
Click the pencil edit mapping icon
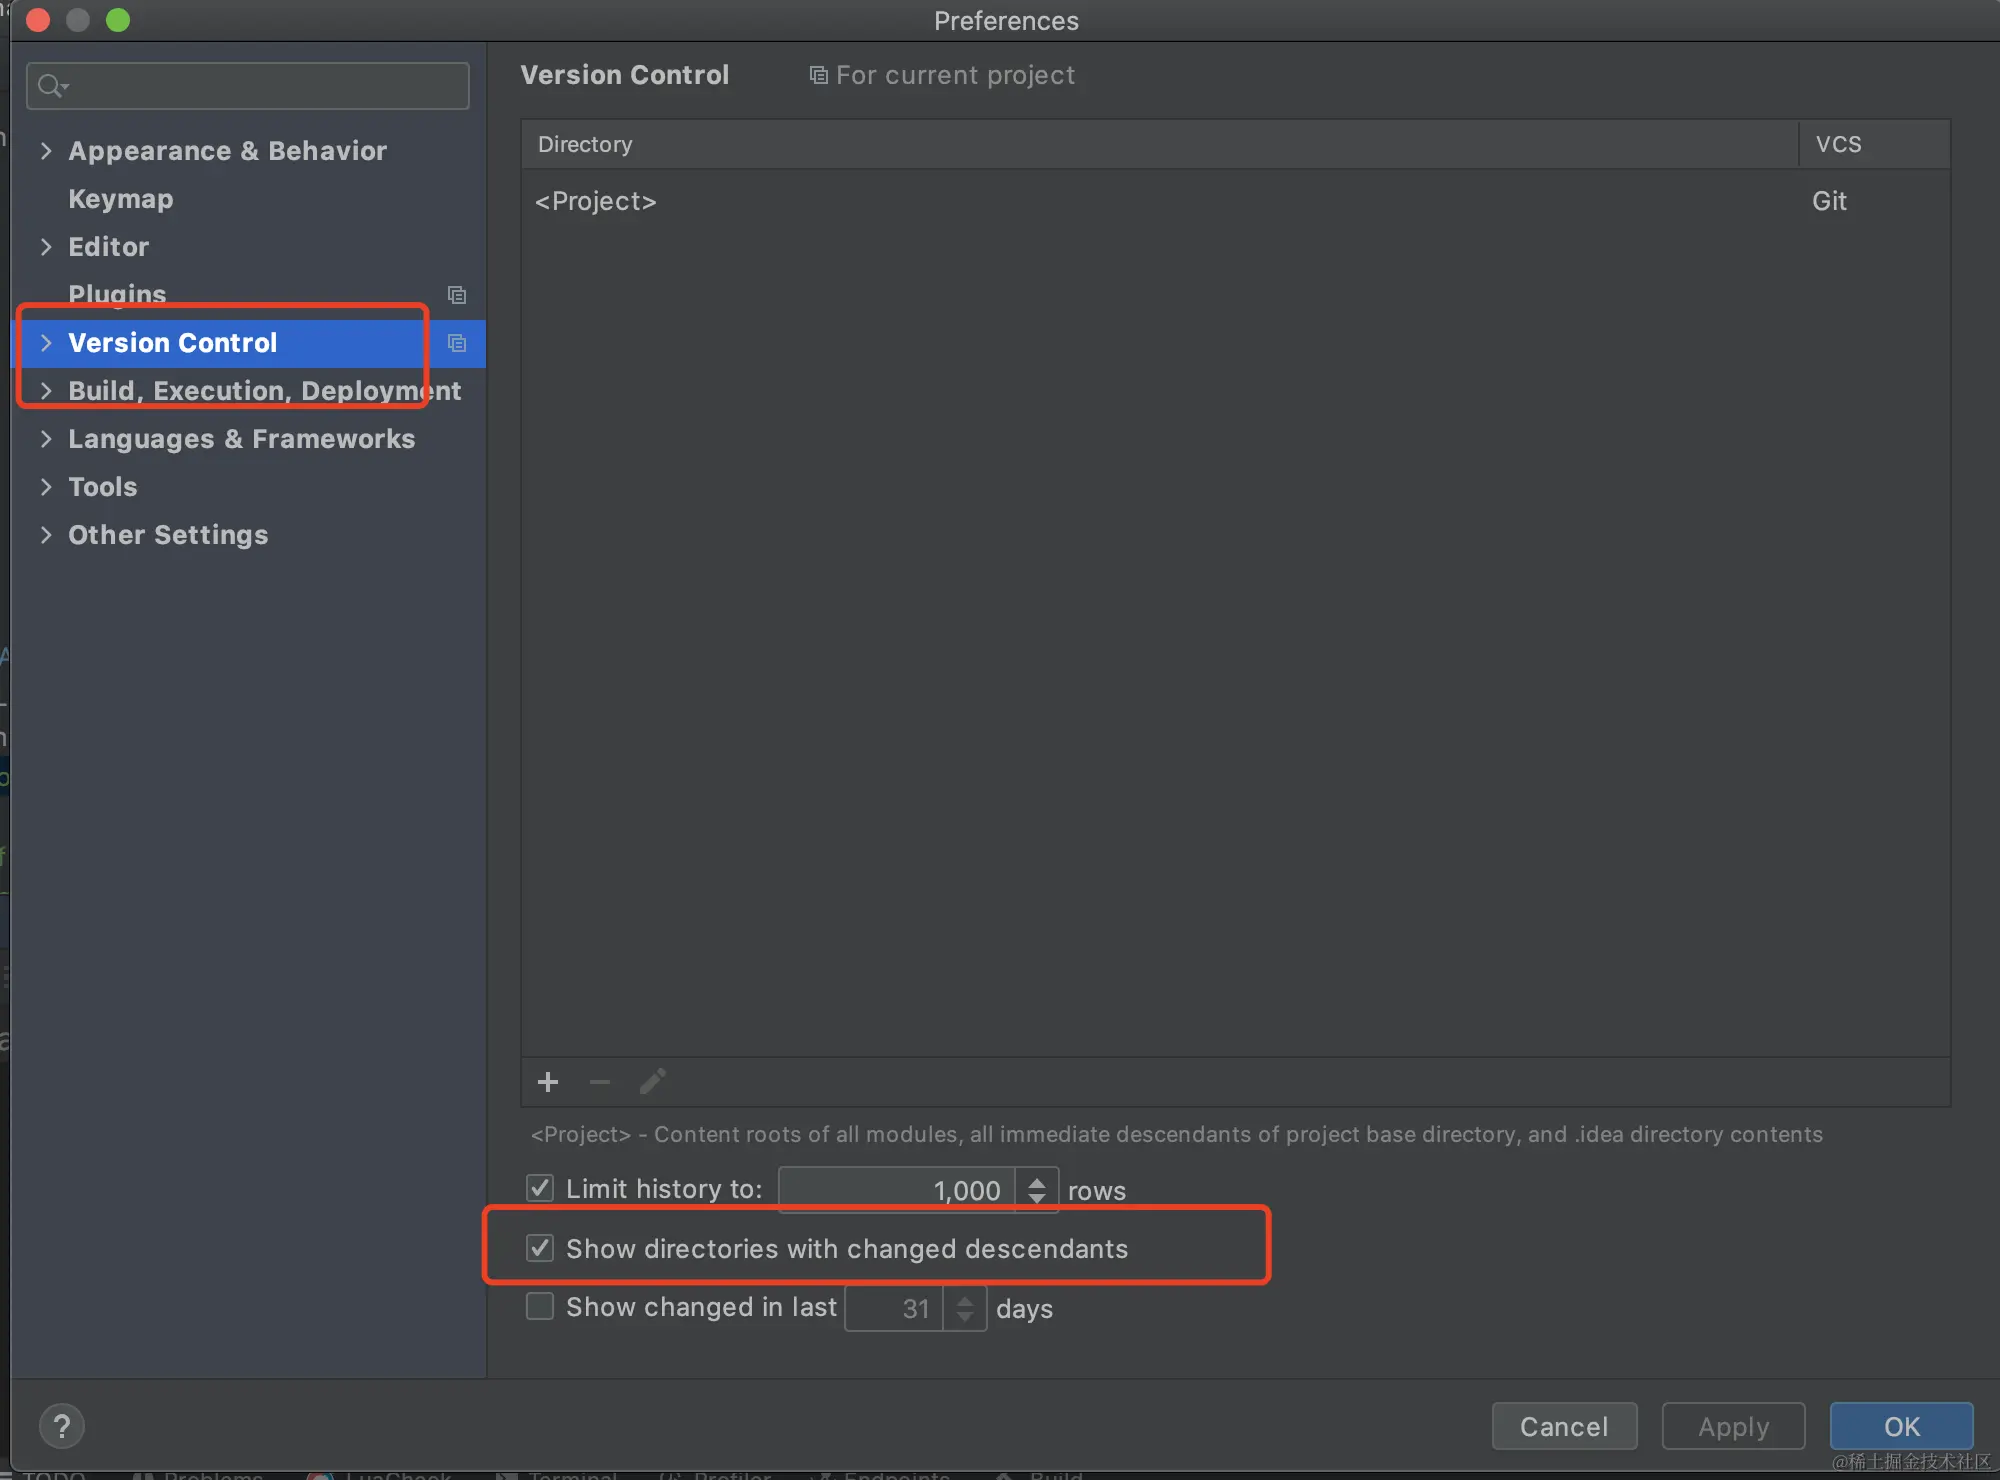(653, 1082)
